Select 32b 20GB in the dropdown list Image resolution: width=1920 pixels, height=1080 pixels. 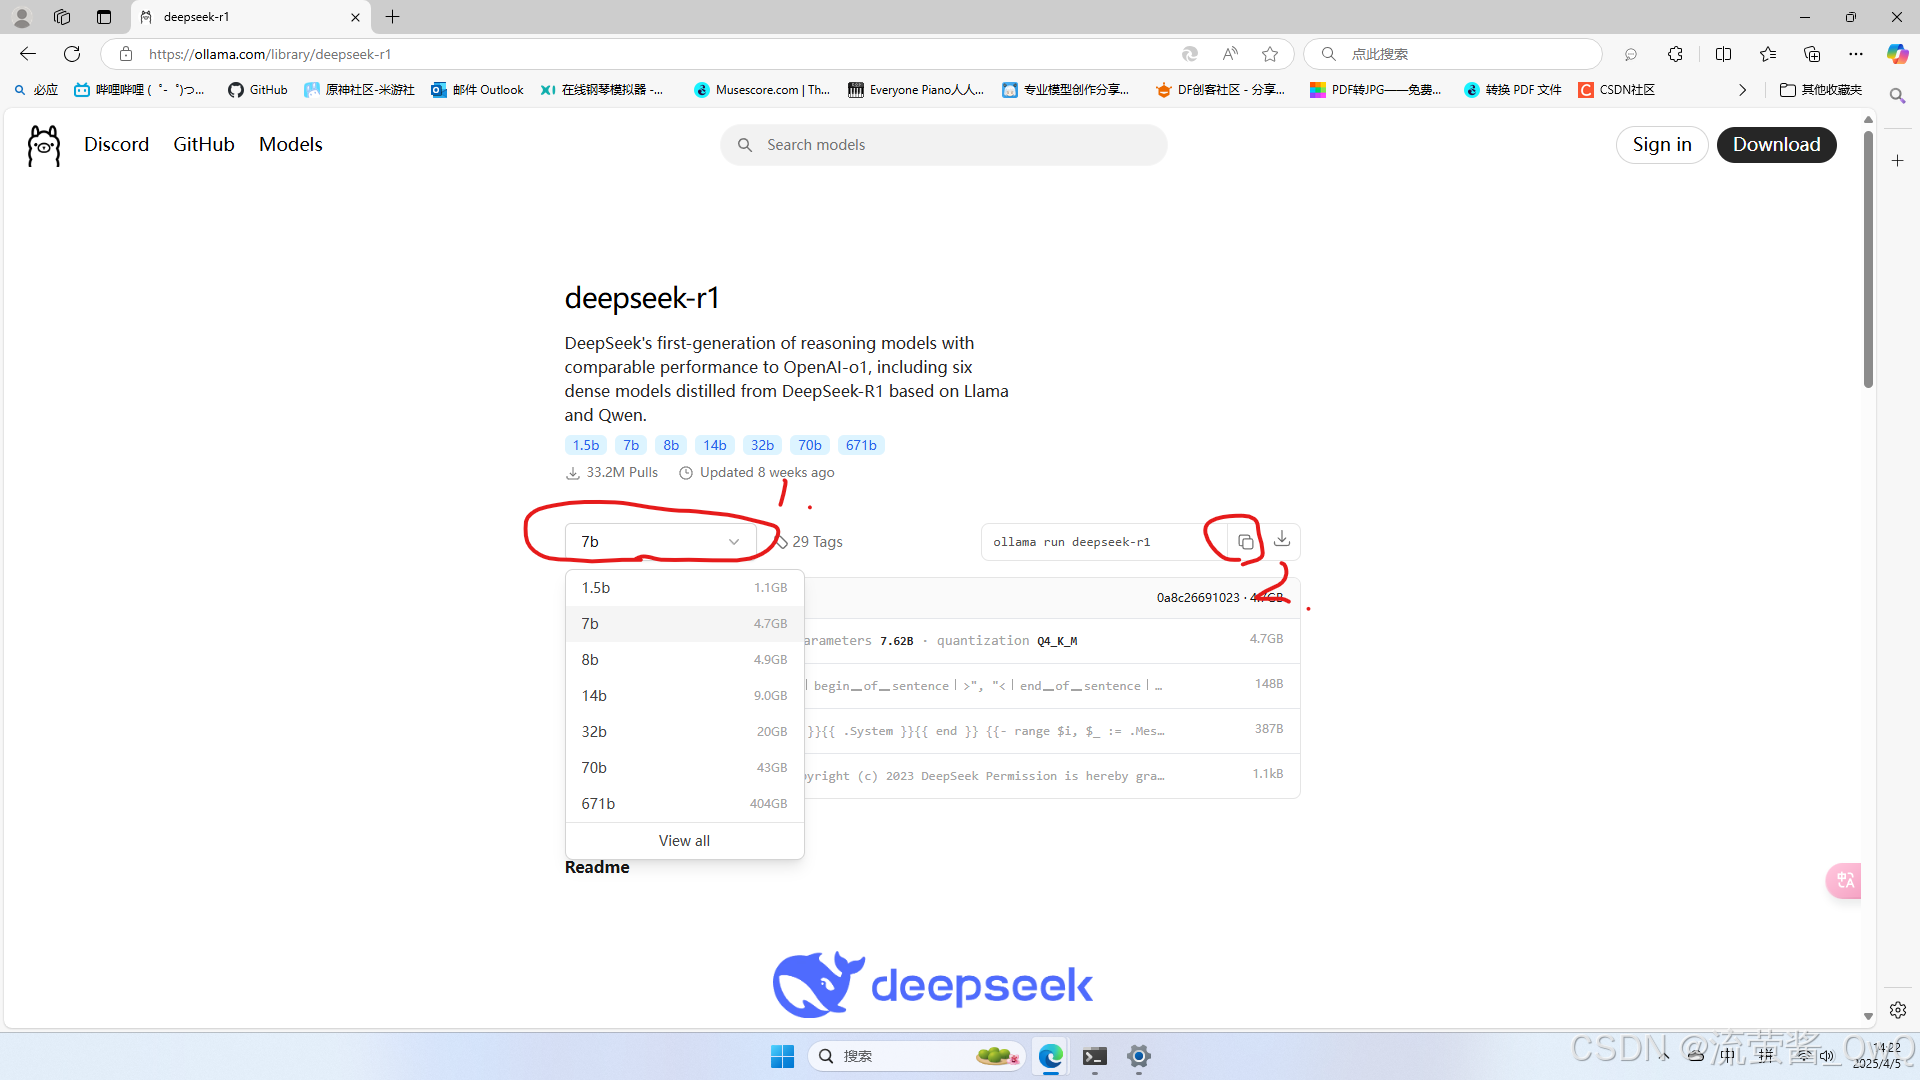(685, 732)
